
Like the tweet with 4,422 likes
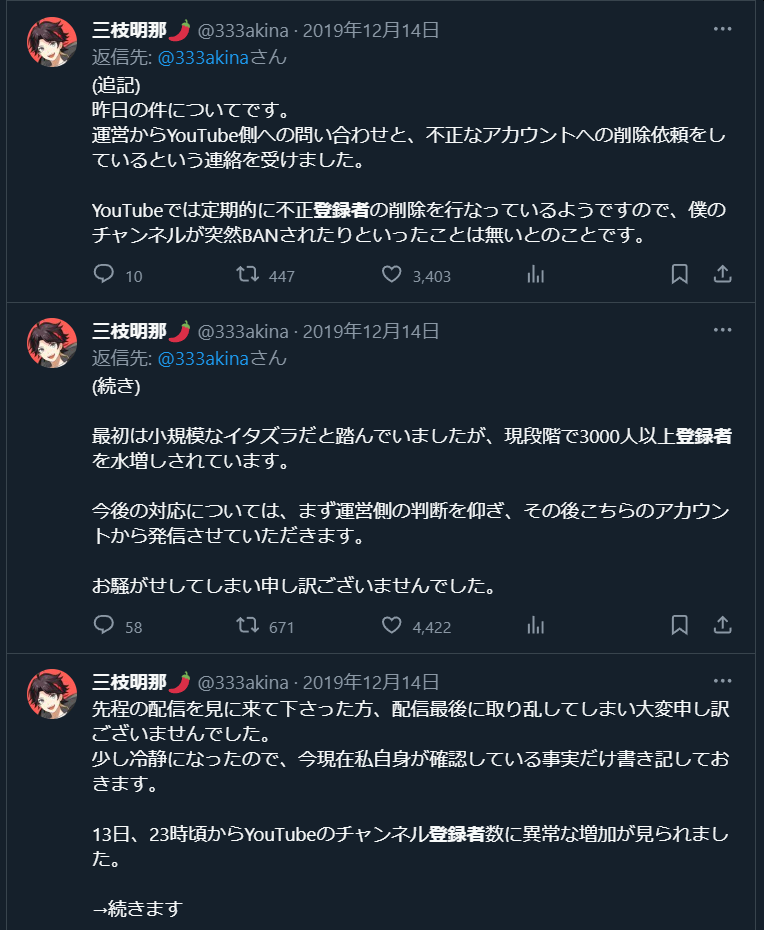coord(392,626)
